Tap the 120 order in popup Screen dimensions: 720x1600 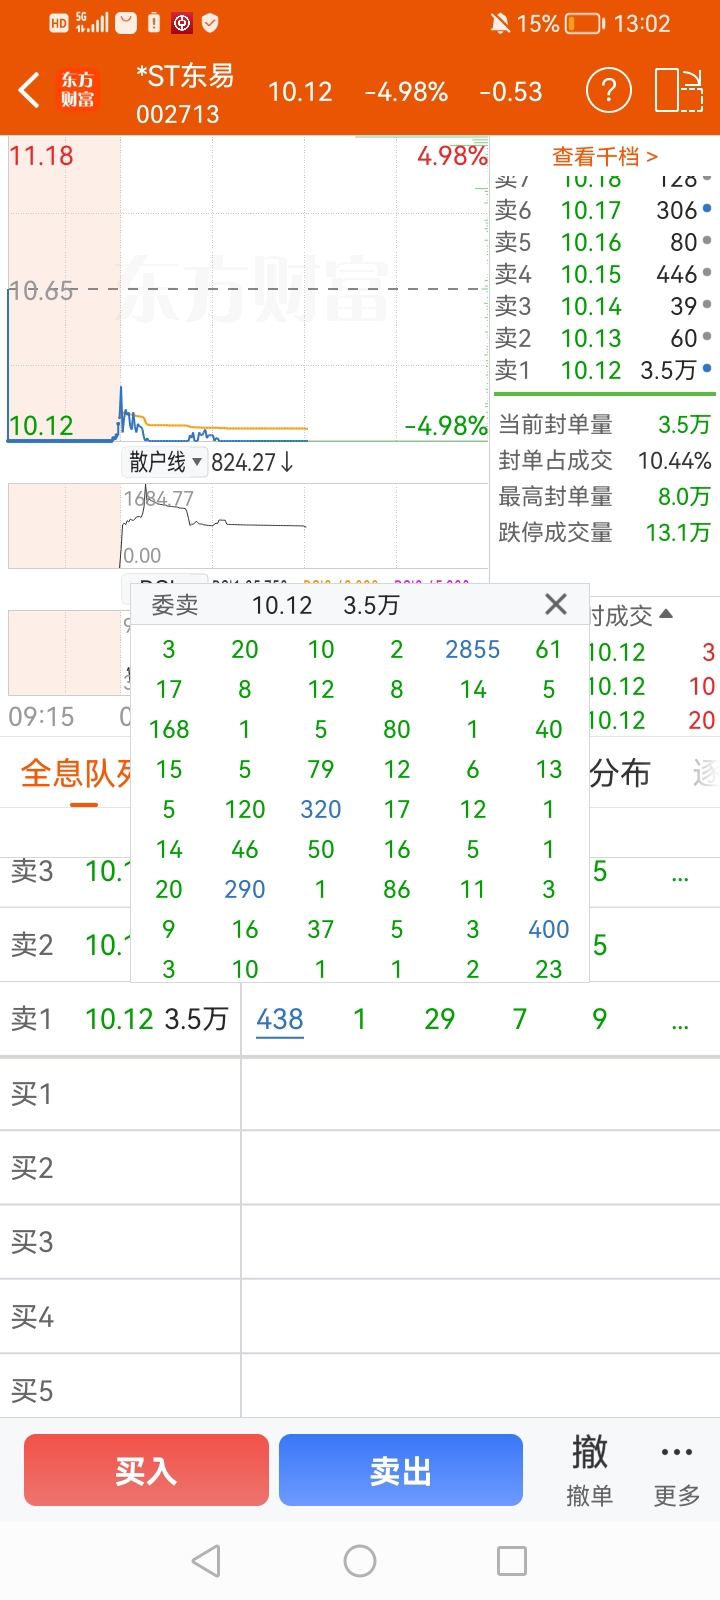pyautogui.click(x=245, y=809)
